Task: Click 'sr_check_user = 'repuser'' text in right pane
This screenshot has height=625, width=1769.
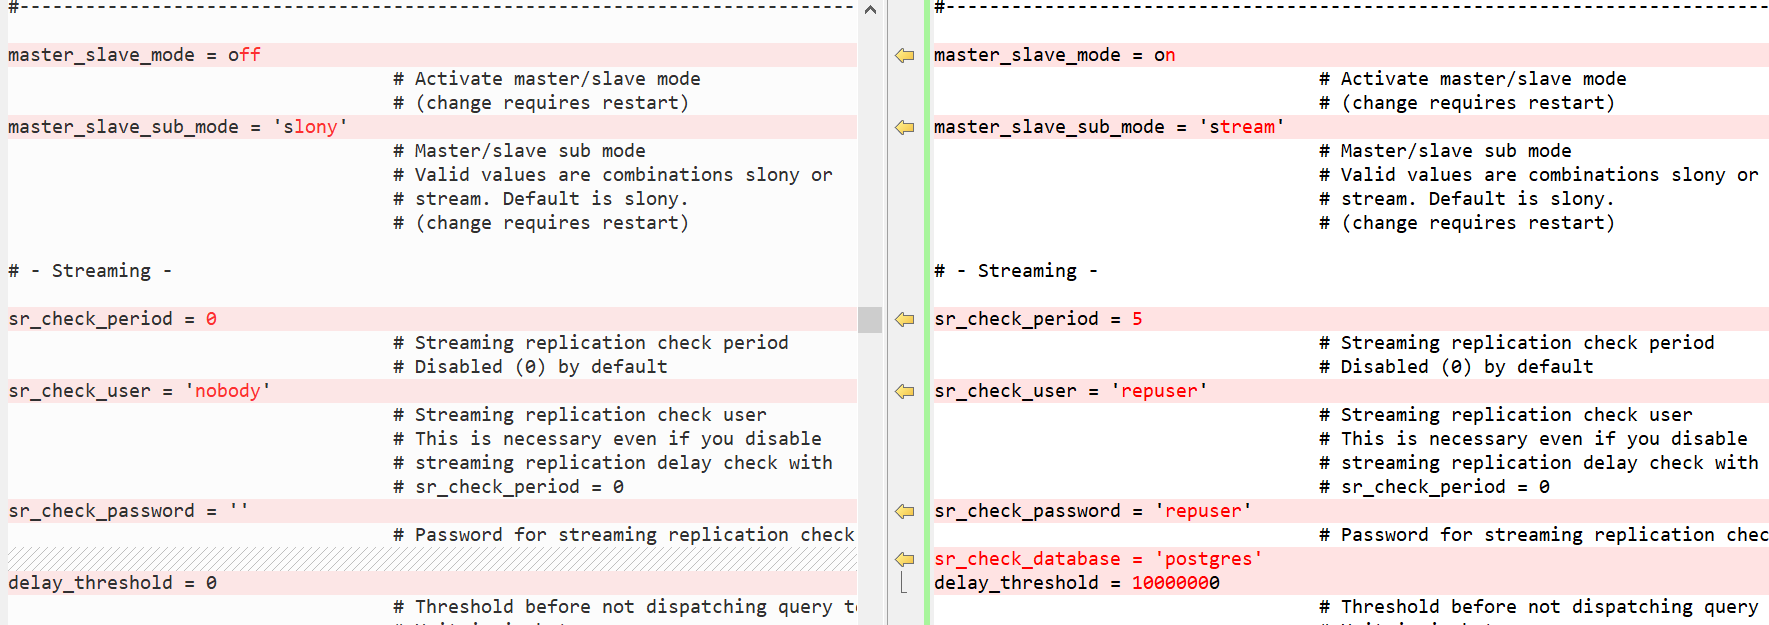Action: (1071, 391)
